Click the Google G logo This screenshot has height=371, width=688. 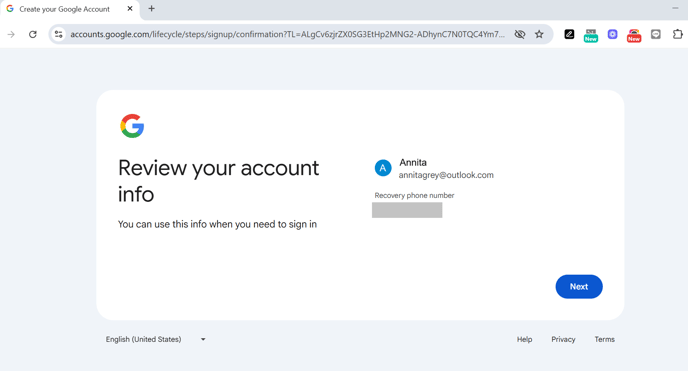pos(132,126)
